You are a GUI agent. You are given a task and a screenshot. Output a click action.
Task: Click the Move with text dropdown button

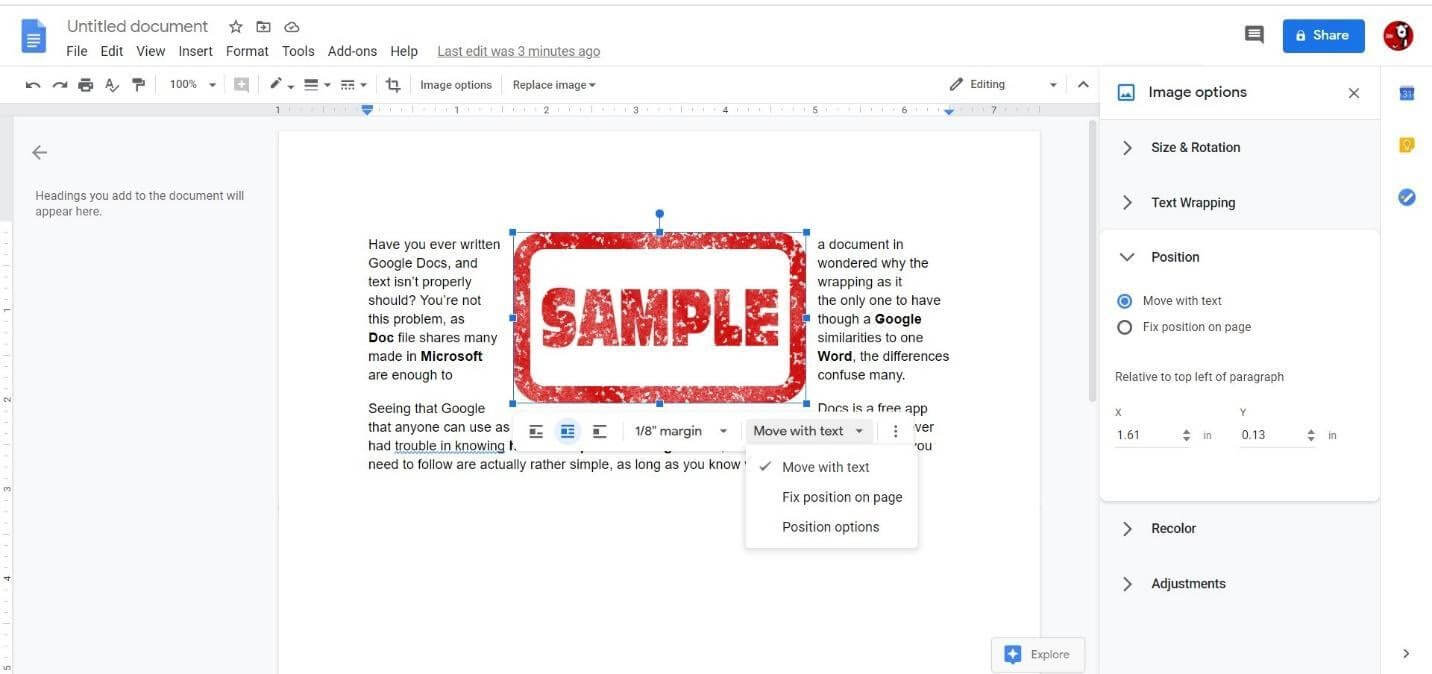coord(809,431)
